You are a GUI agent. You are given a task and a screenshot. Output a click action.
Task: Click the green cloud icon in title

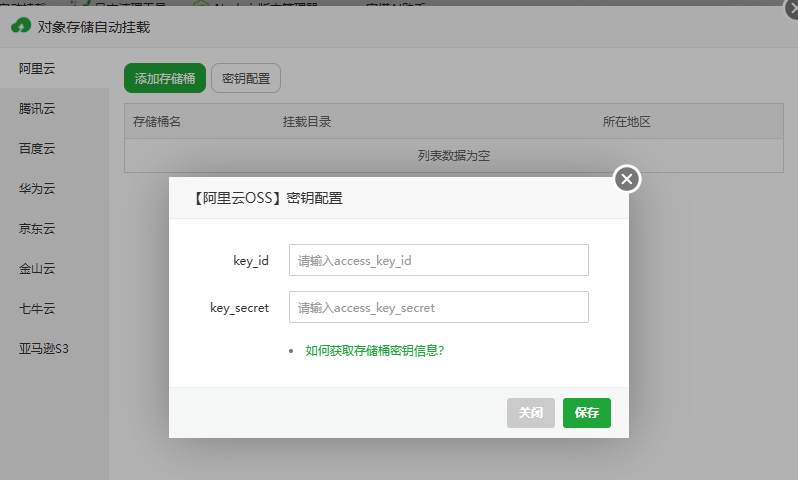(21, 27)
